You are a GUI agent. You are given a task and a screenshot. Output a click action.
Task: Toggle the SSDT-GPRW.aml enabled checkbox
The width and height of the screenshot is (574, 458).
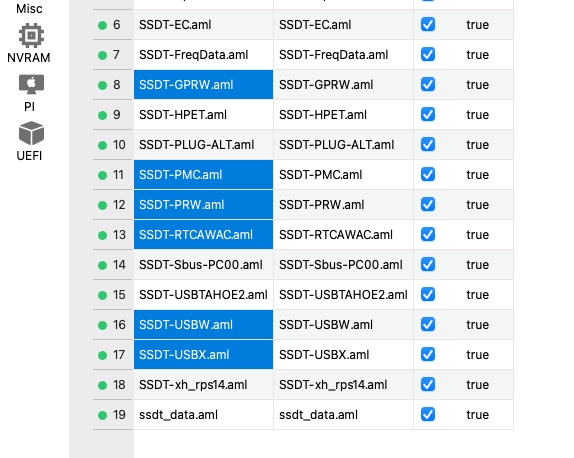click(x=428, y=85)
